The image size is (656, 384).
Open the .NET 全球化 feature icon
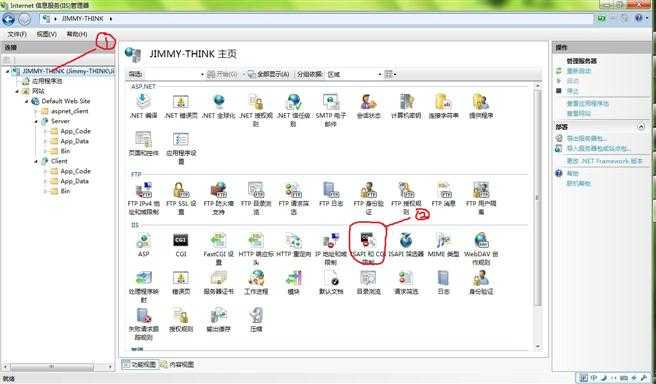tap(218, 105)
